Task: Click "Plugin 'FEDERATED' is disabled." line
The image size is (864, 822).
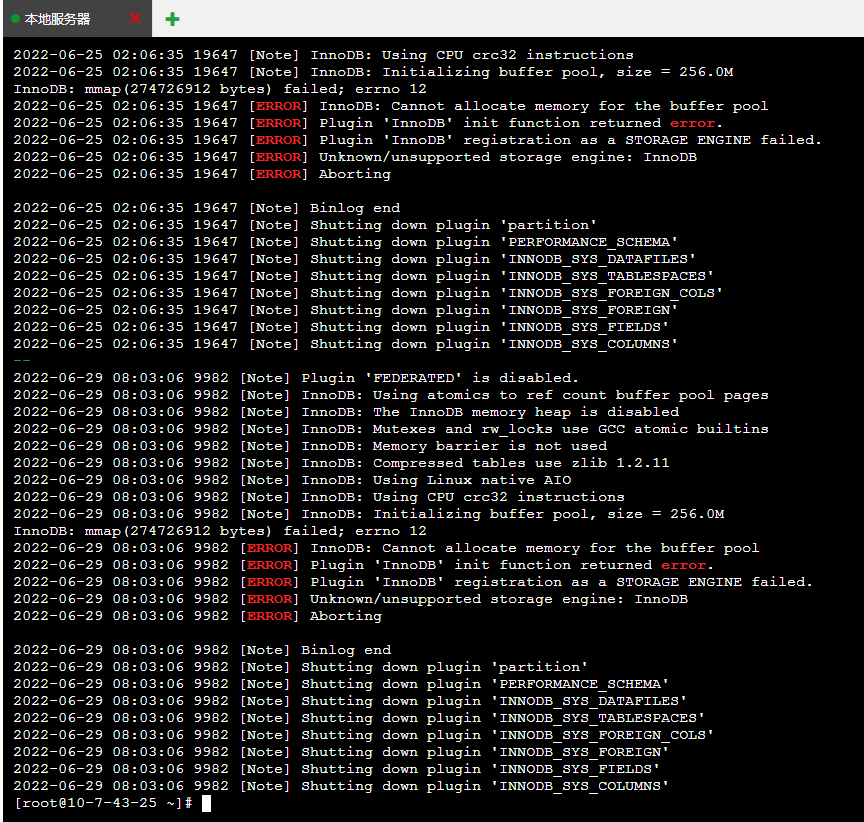Action: pyautogui.click(x=440, y=378)
